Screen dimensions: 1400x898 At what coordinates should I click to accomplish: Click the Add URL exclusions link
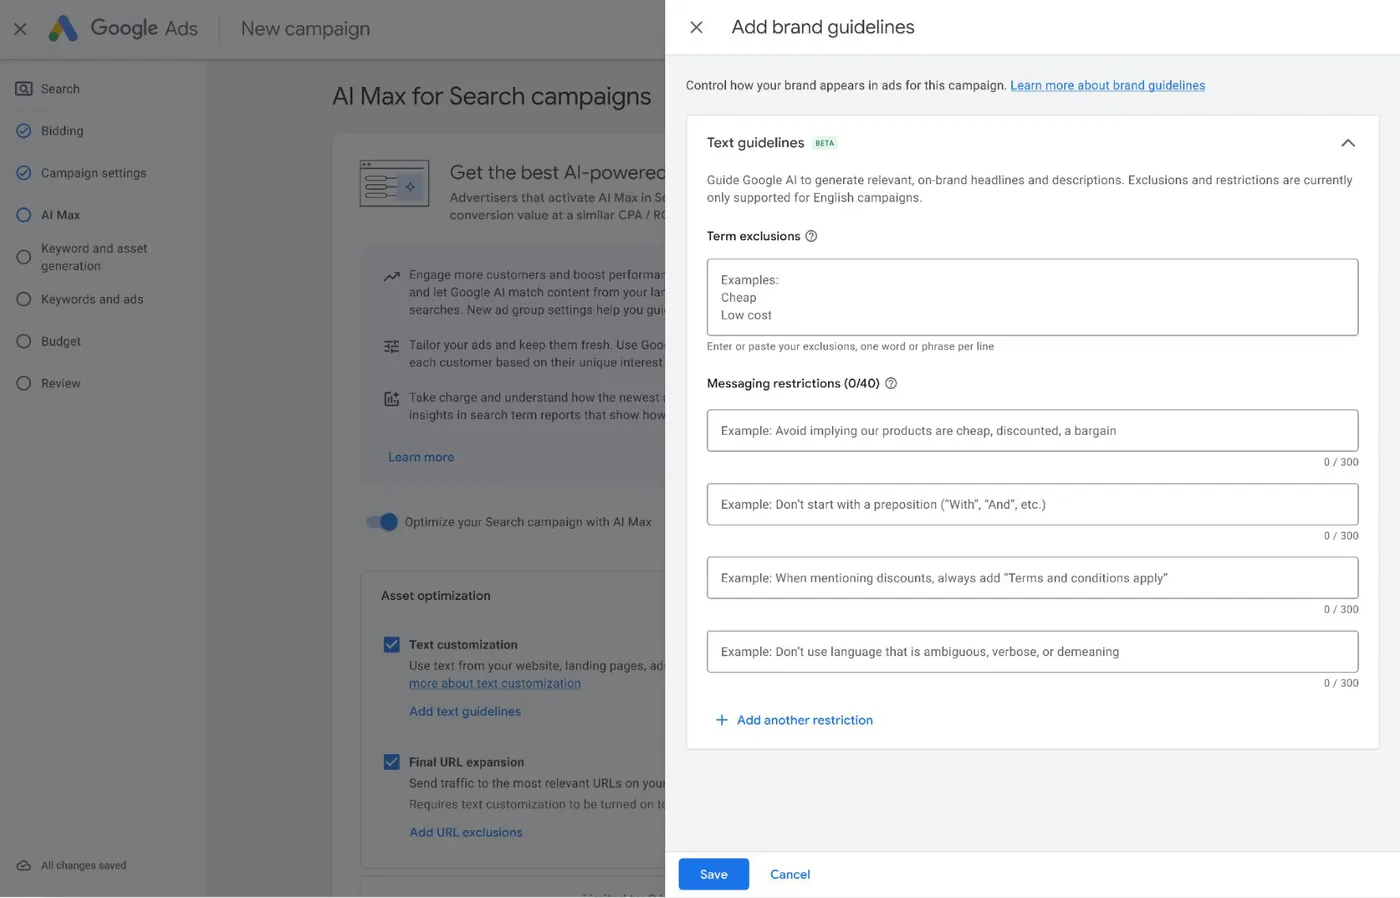(466, 832)
